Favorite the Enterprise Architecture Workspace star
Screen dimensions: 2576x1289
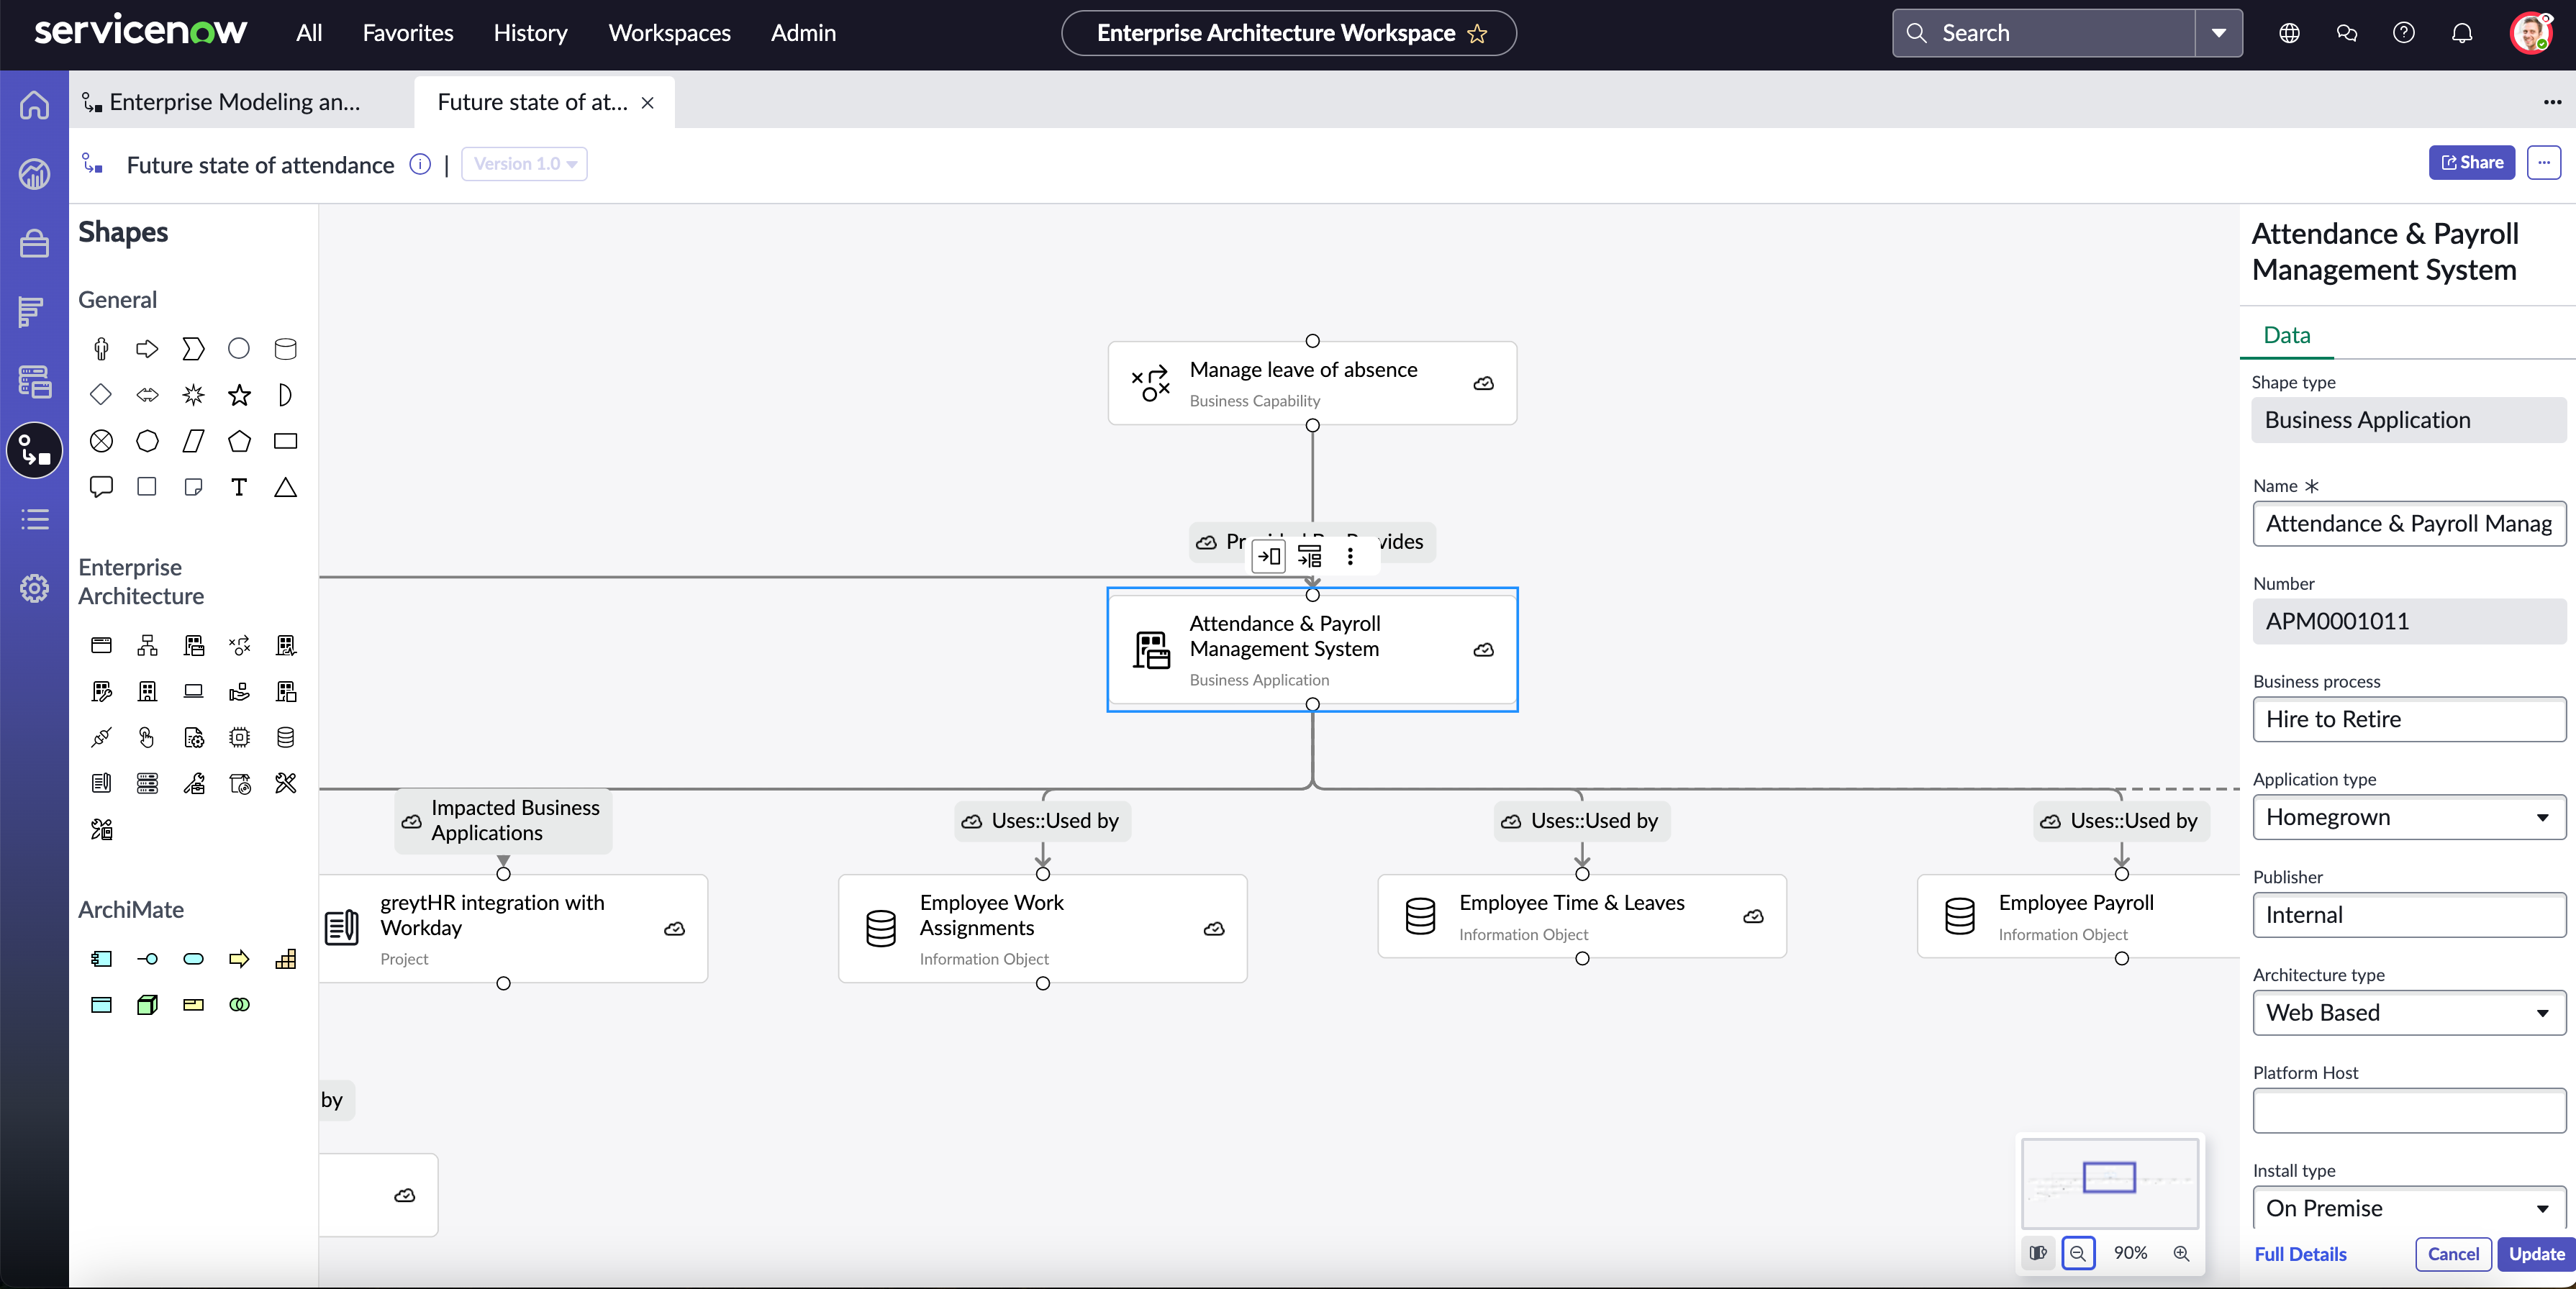coord(1477,34)
